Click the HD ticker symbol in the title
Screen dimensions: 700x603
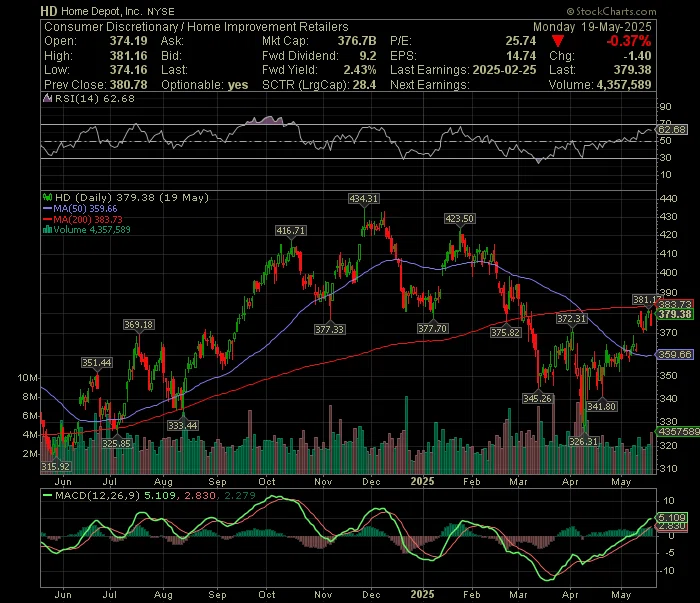coord(49,11)
